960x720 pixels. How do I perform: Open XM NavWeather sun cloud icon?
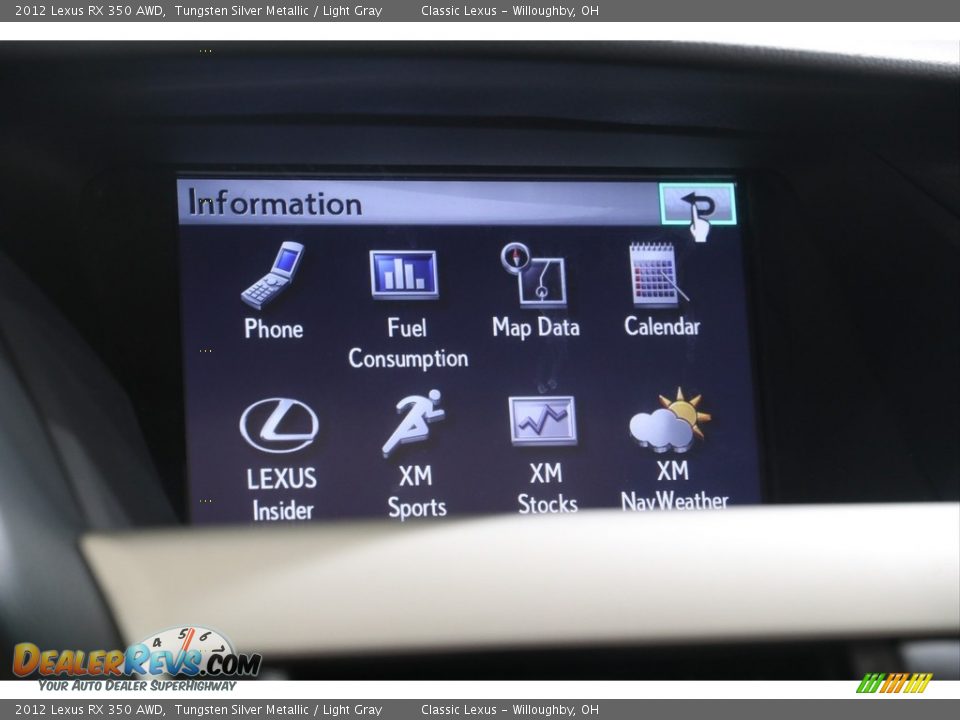(x=671, y=419)
